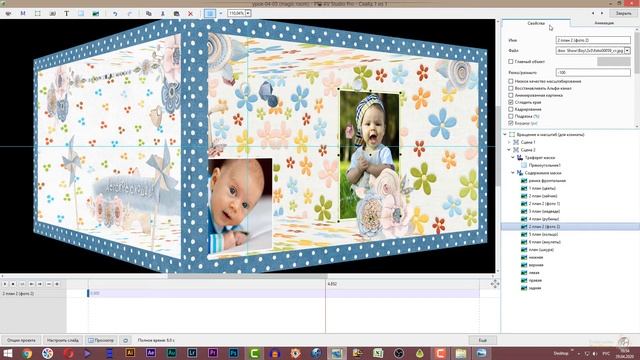Switch to the Свойства tab

click(536, 23)
